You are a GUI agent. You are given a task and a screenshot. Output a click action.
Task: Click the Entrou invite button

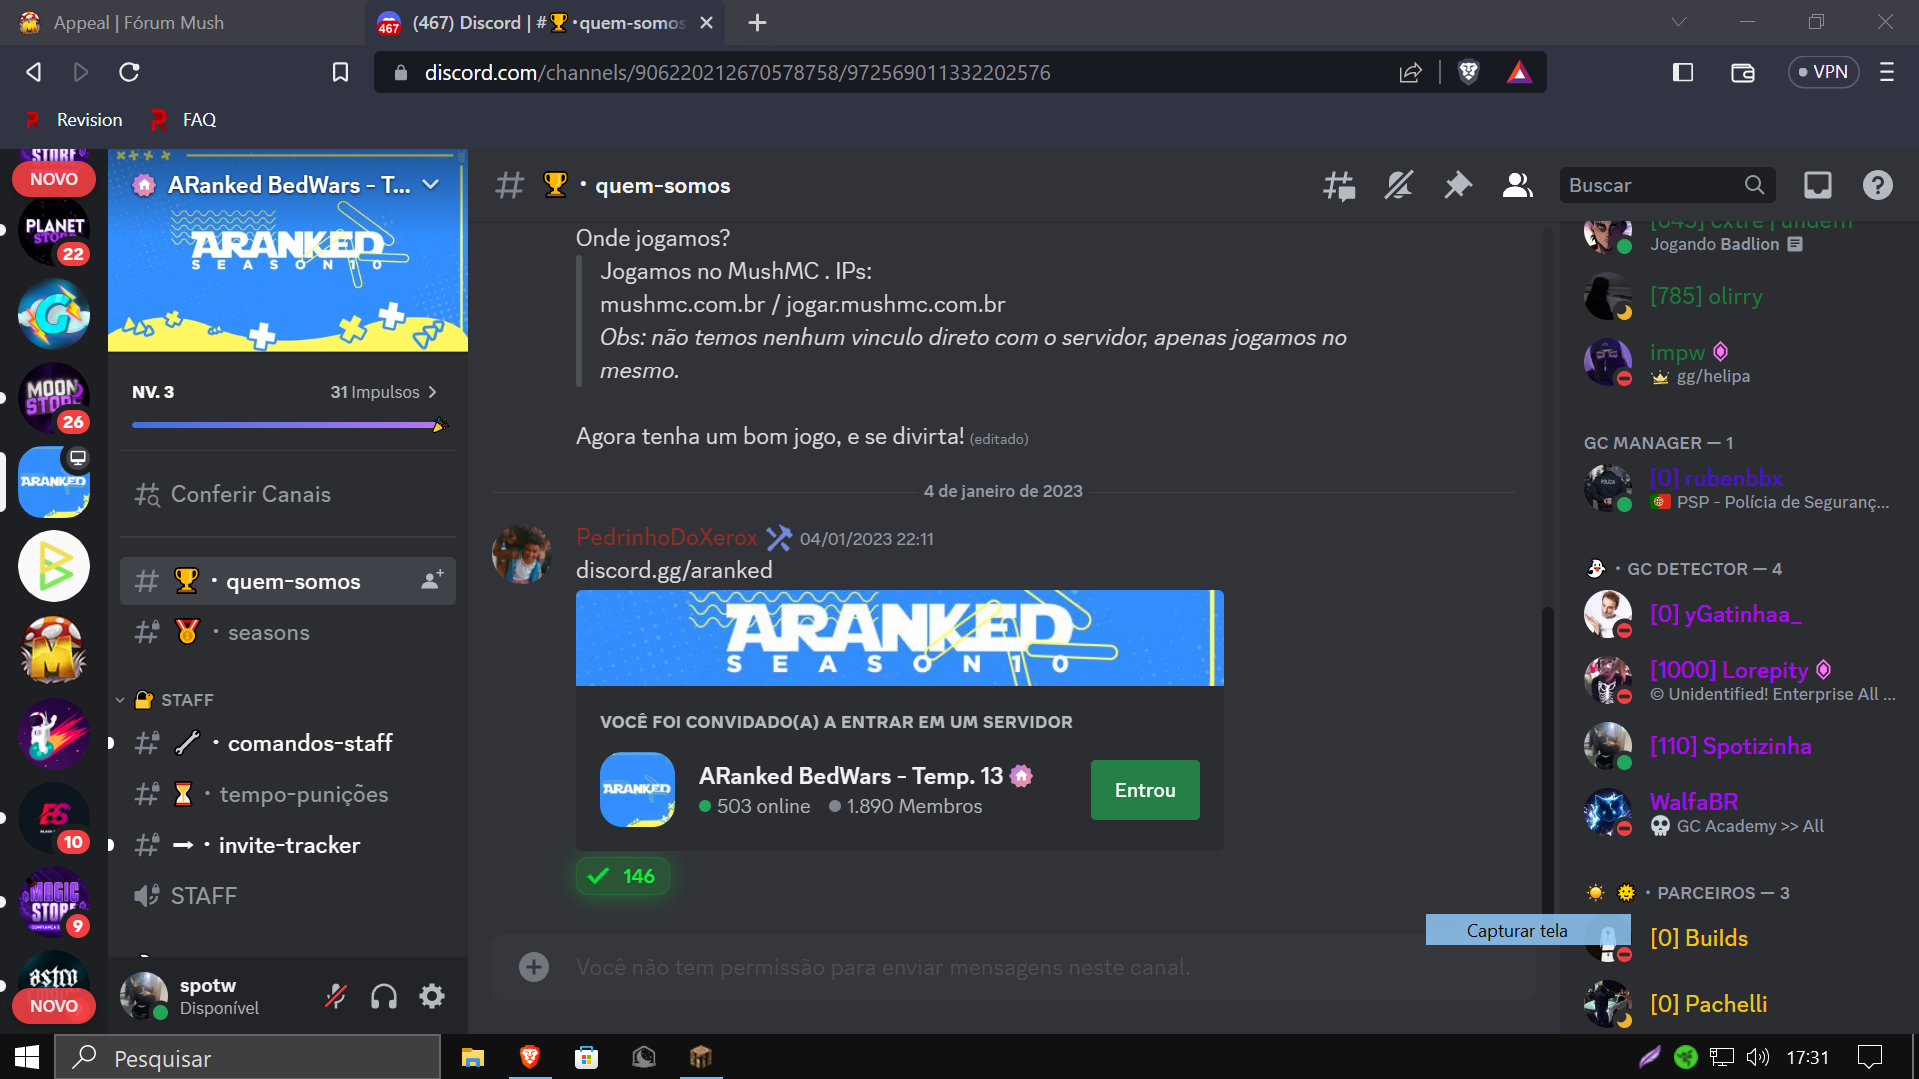click(x=1145, y=790)
